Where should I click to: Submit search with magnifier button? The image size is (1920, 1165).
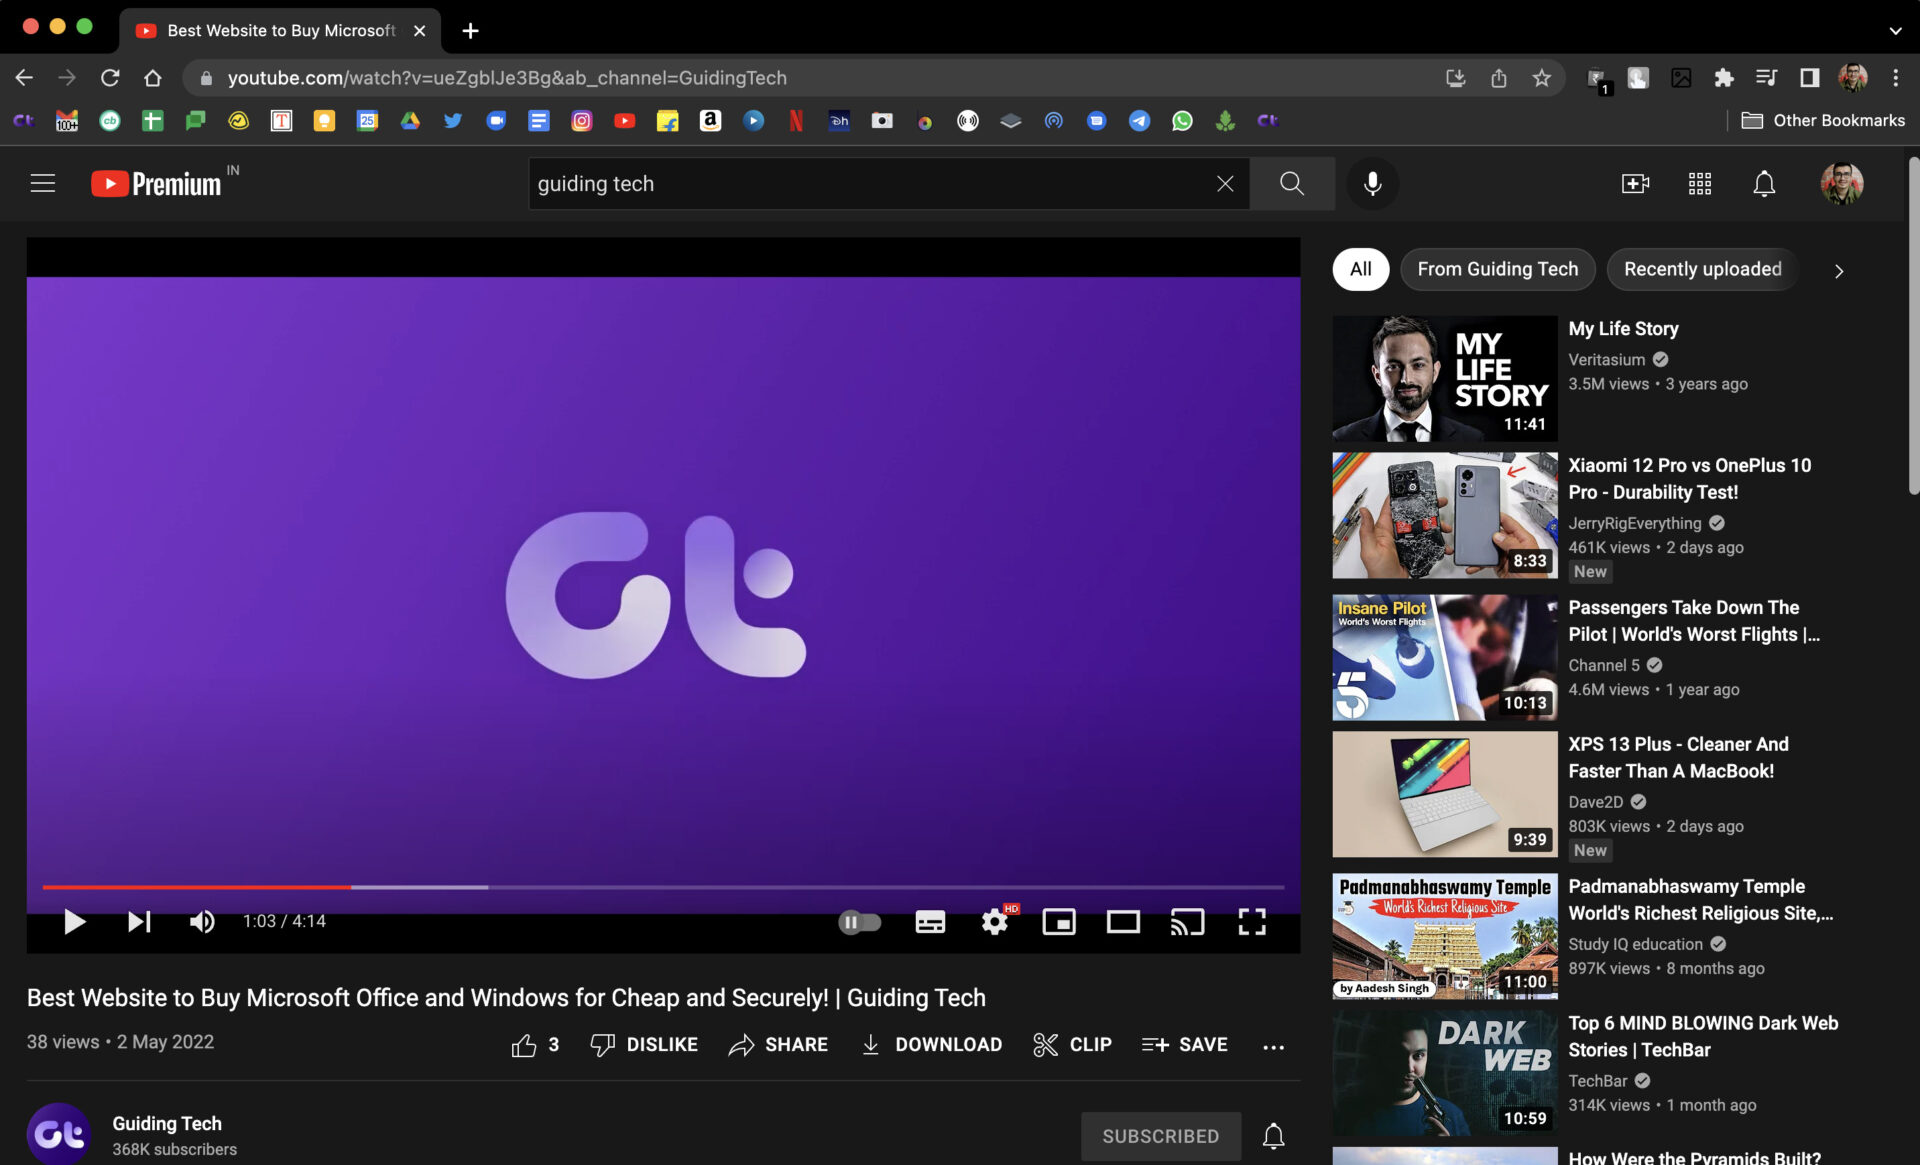[x=1292, y=184]
